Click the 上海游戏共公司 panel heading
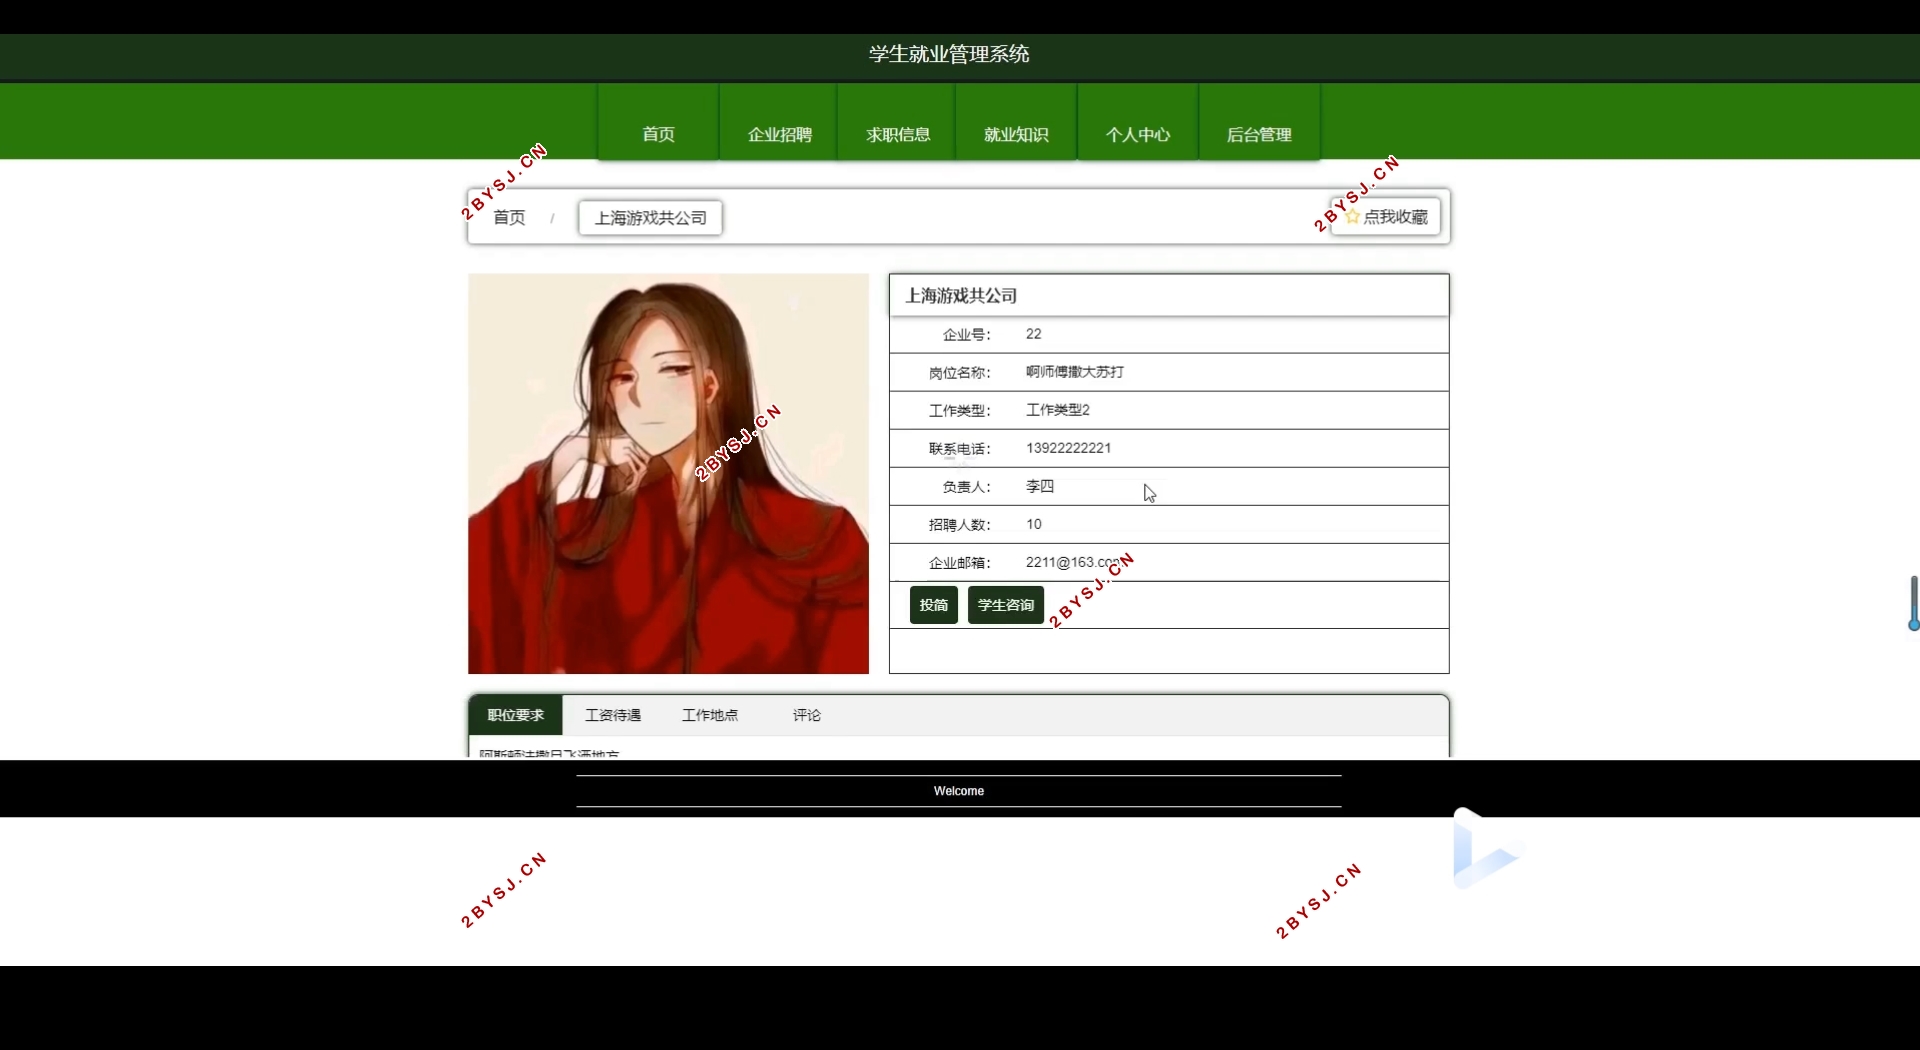The height and width of the screenshot is (1050, 1920). point(961,296)
